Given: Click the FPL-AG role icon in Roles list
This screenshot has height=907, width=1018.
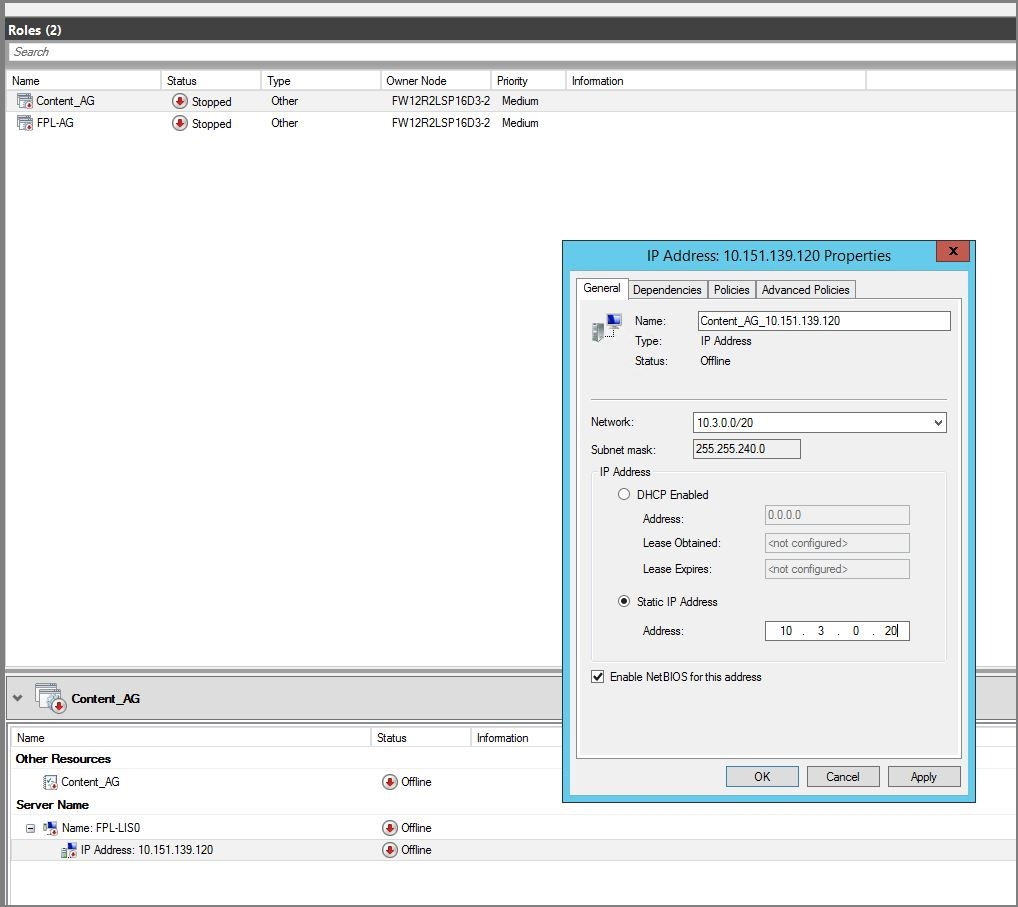Looking at the screenshot, I should coord(25,123).
